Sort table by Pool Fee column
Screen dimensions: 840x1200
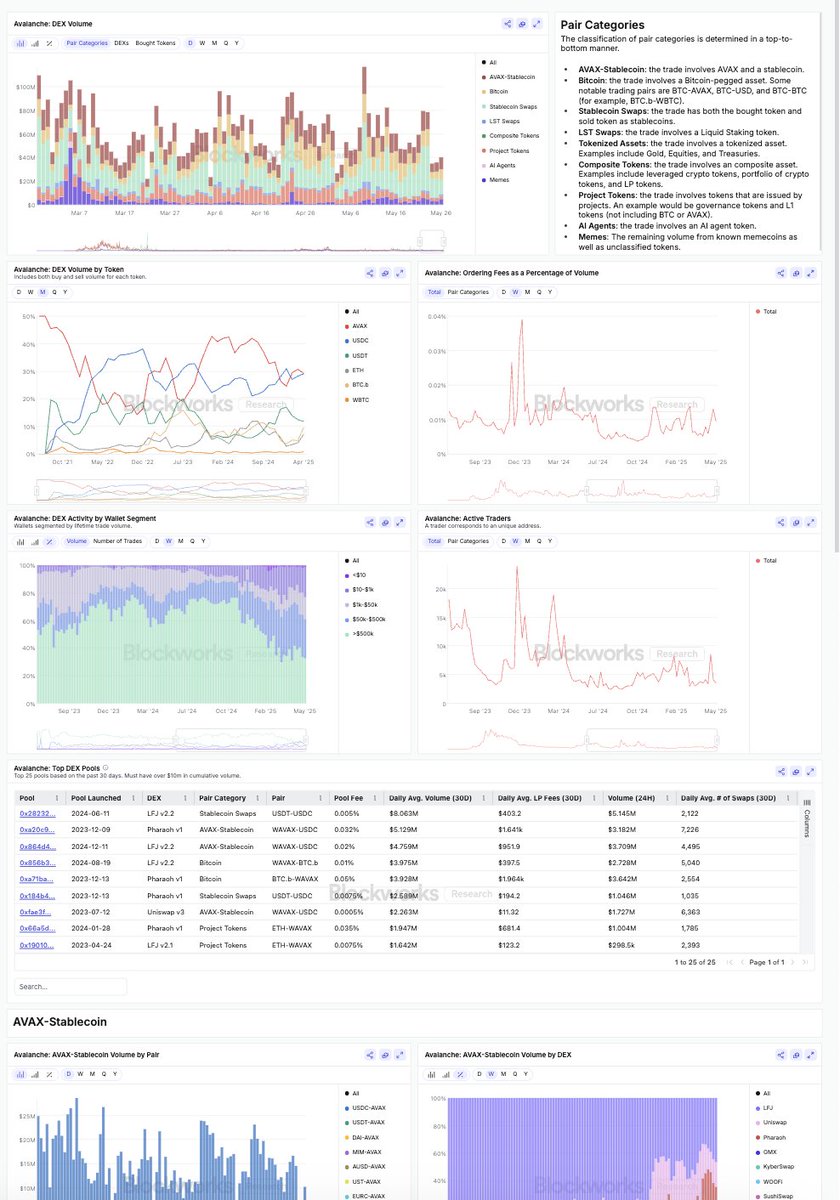coord(349,798)
